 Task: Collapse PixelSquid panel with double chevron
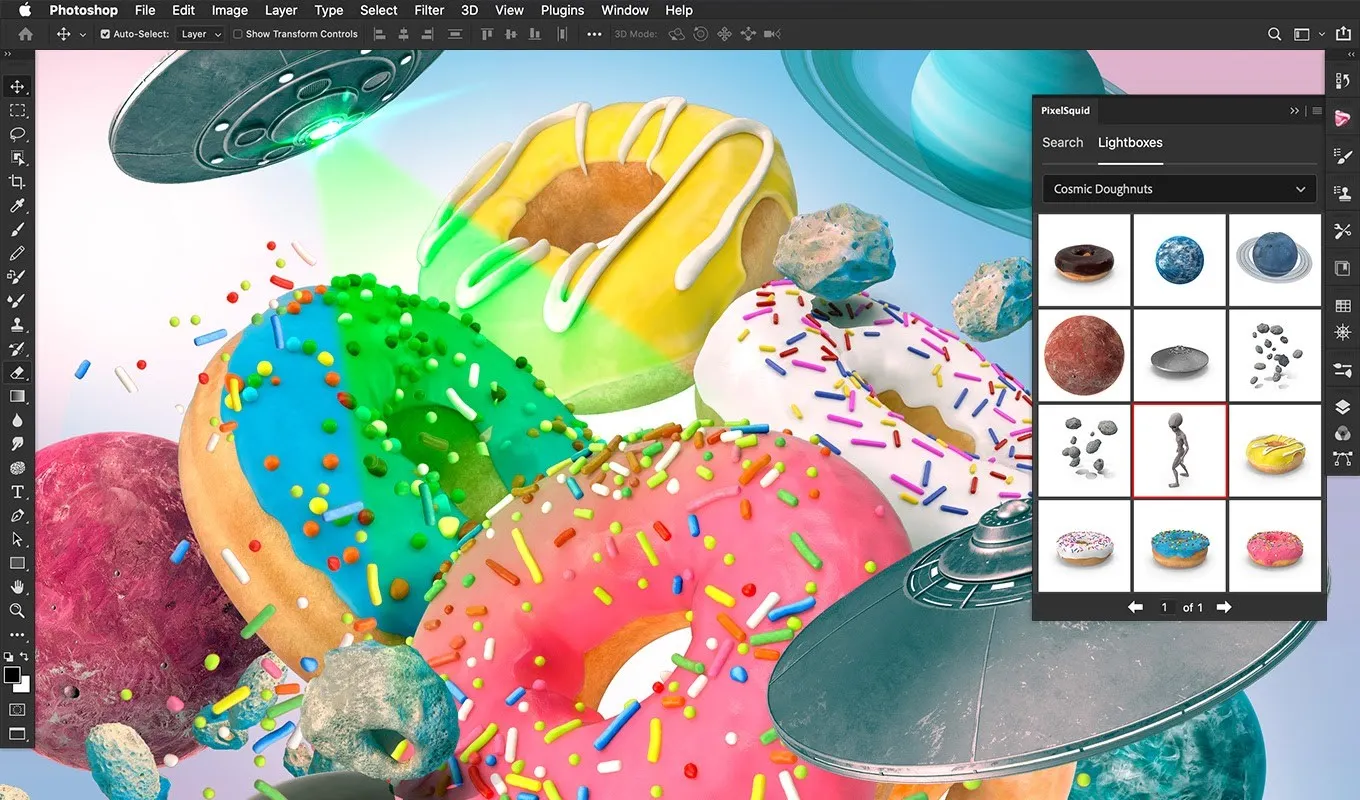pyautogui.click(x=1295, y=110)
